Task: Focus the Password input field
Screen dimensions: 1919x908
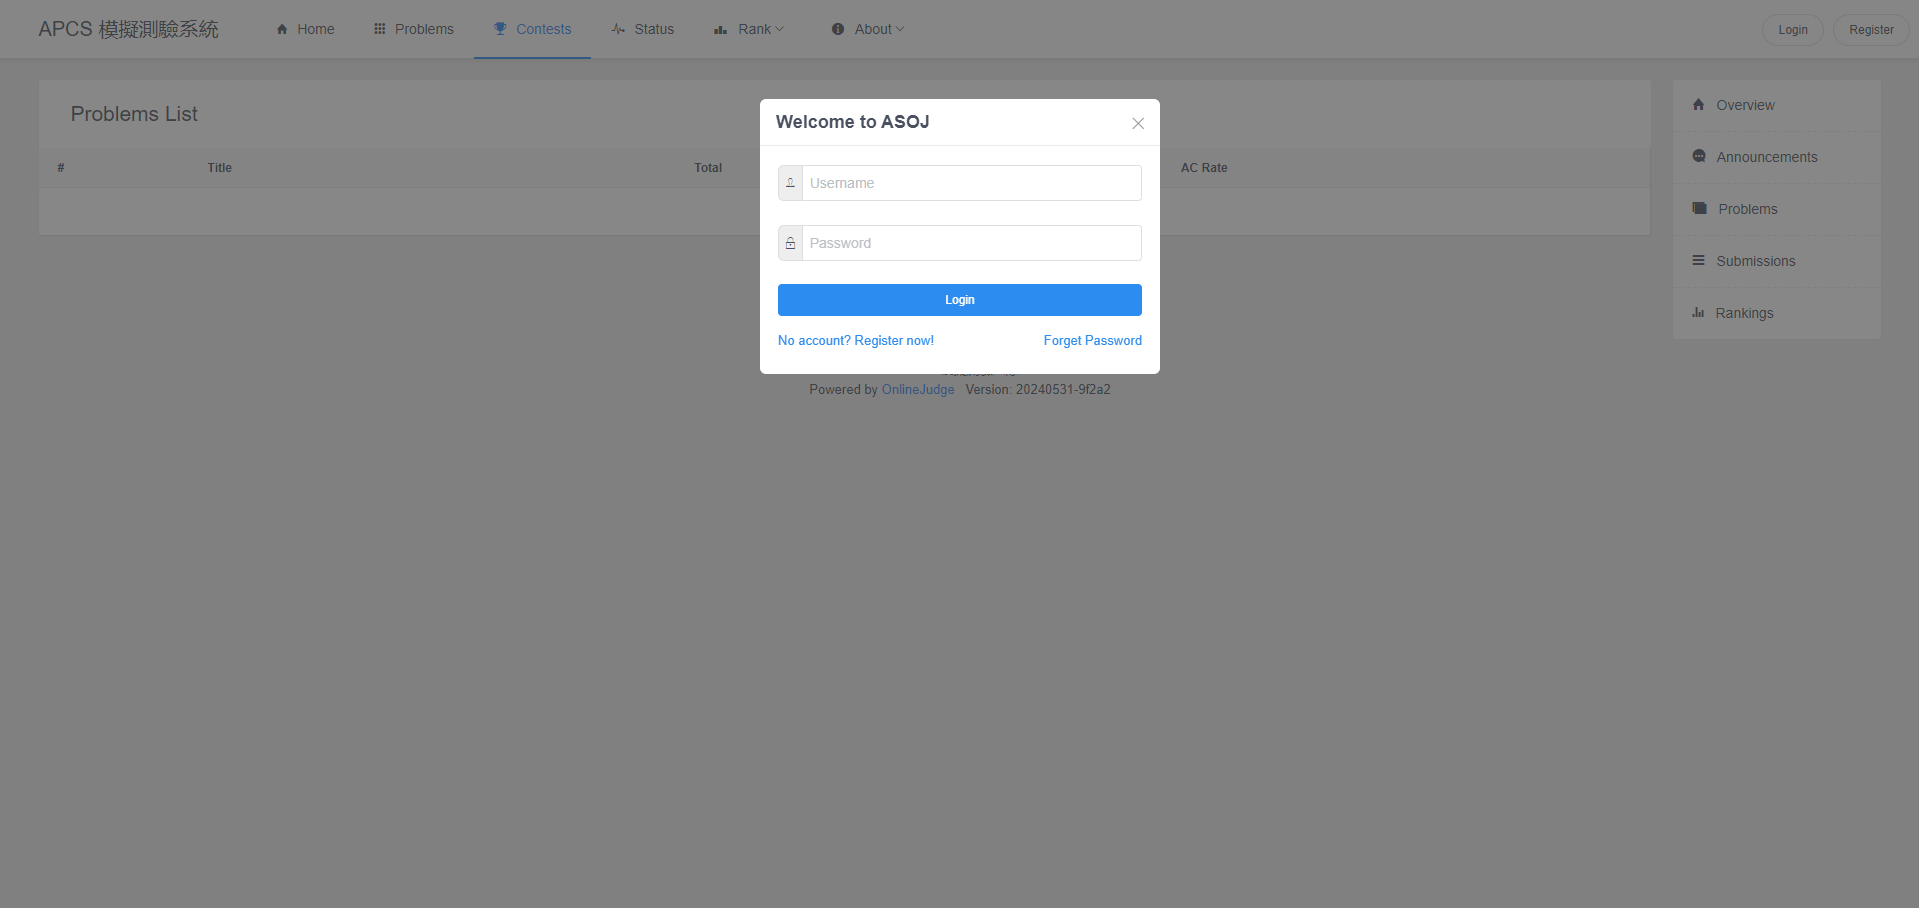Action: (971, 243)
